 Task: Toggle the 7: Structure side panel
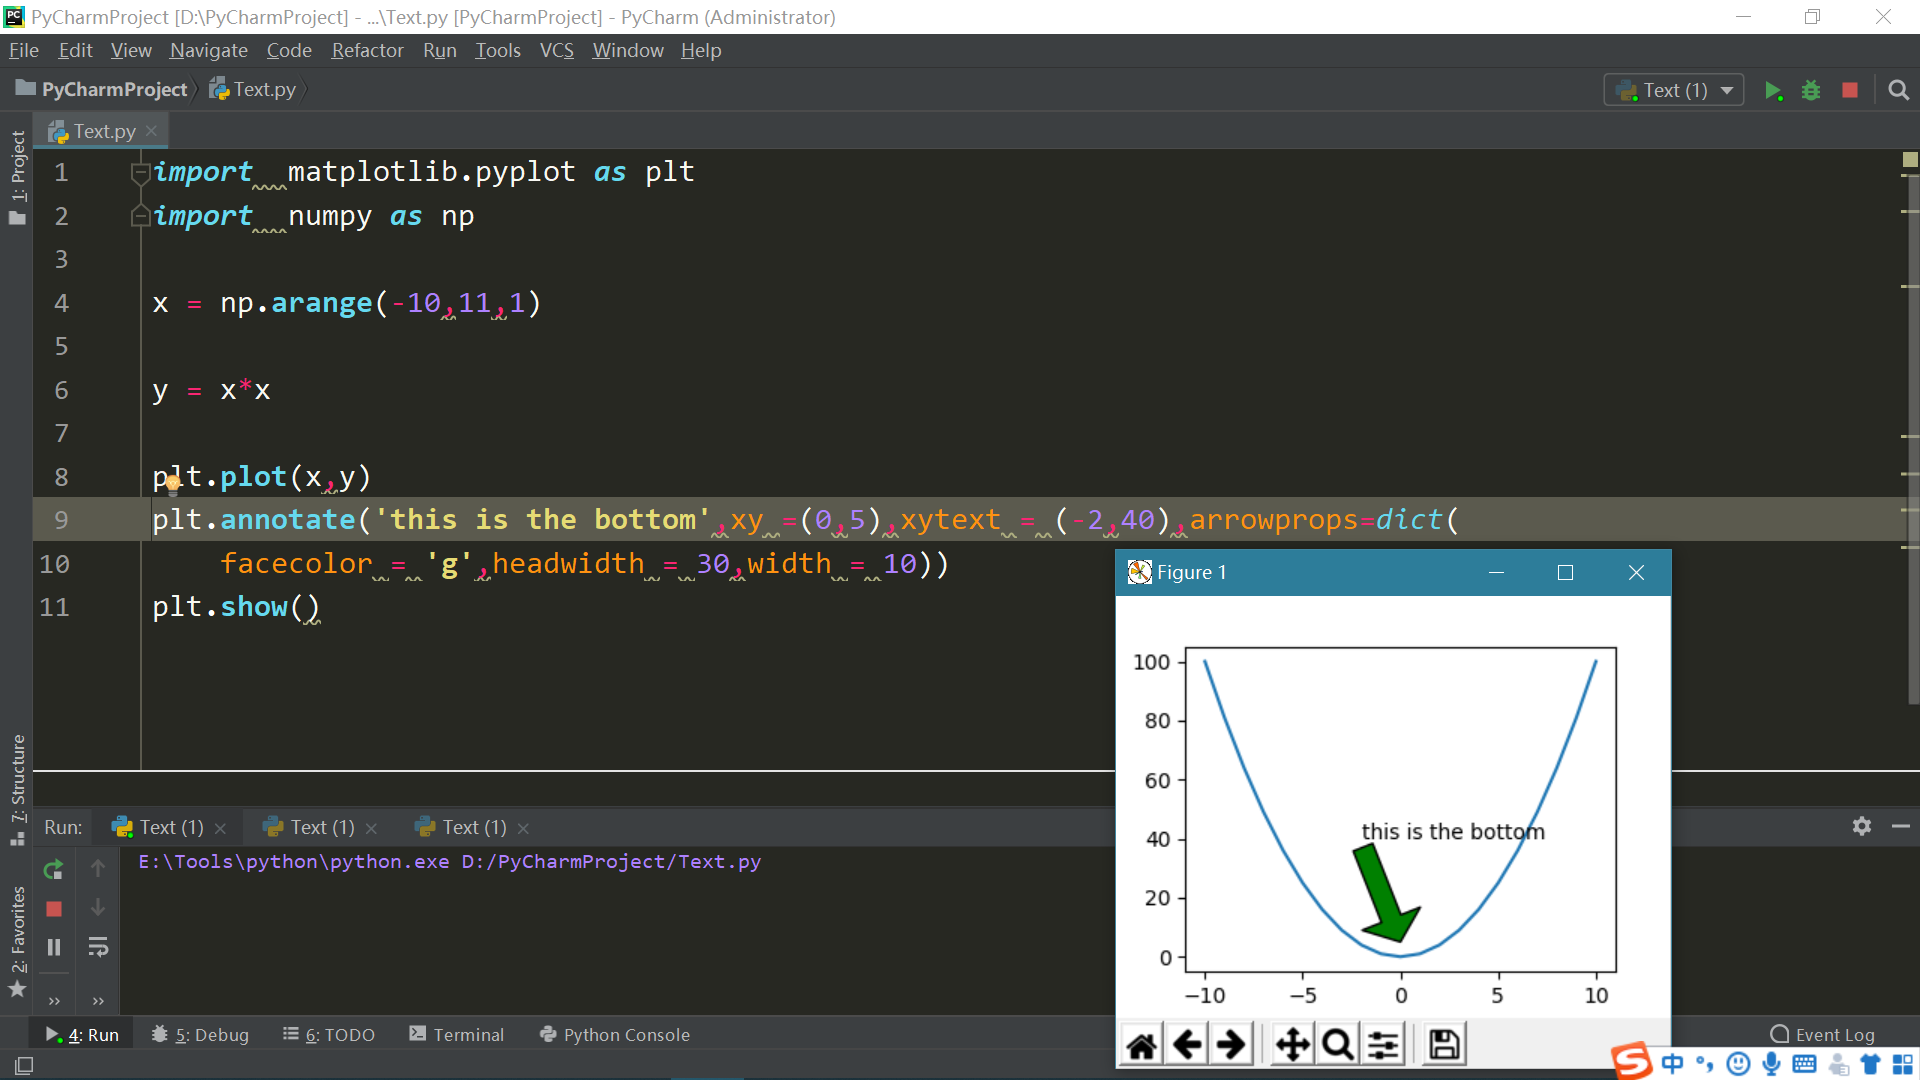point(17,790)
